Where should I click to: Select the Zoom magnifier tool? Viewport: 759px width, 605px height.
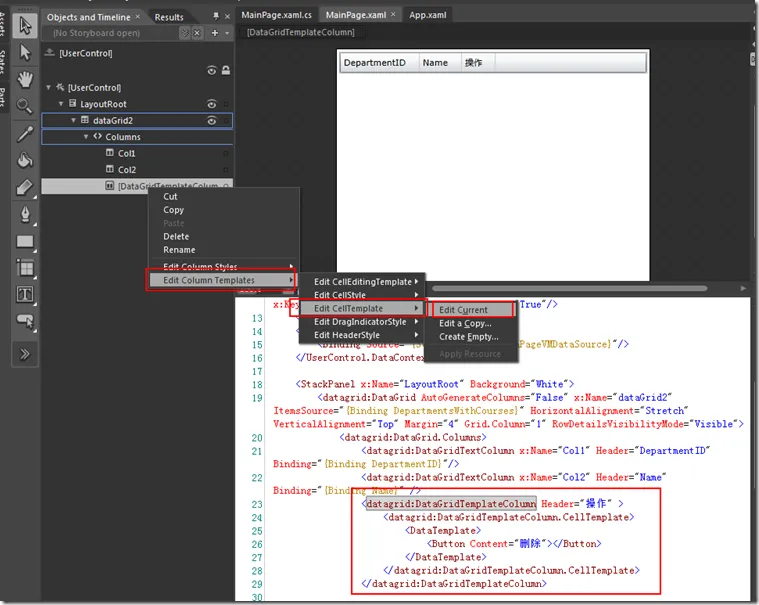(x=25, y=106)
